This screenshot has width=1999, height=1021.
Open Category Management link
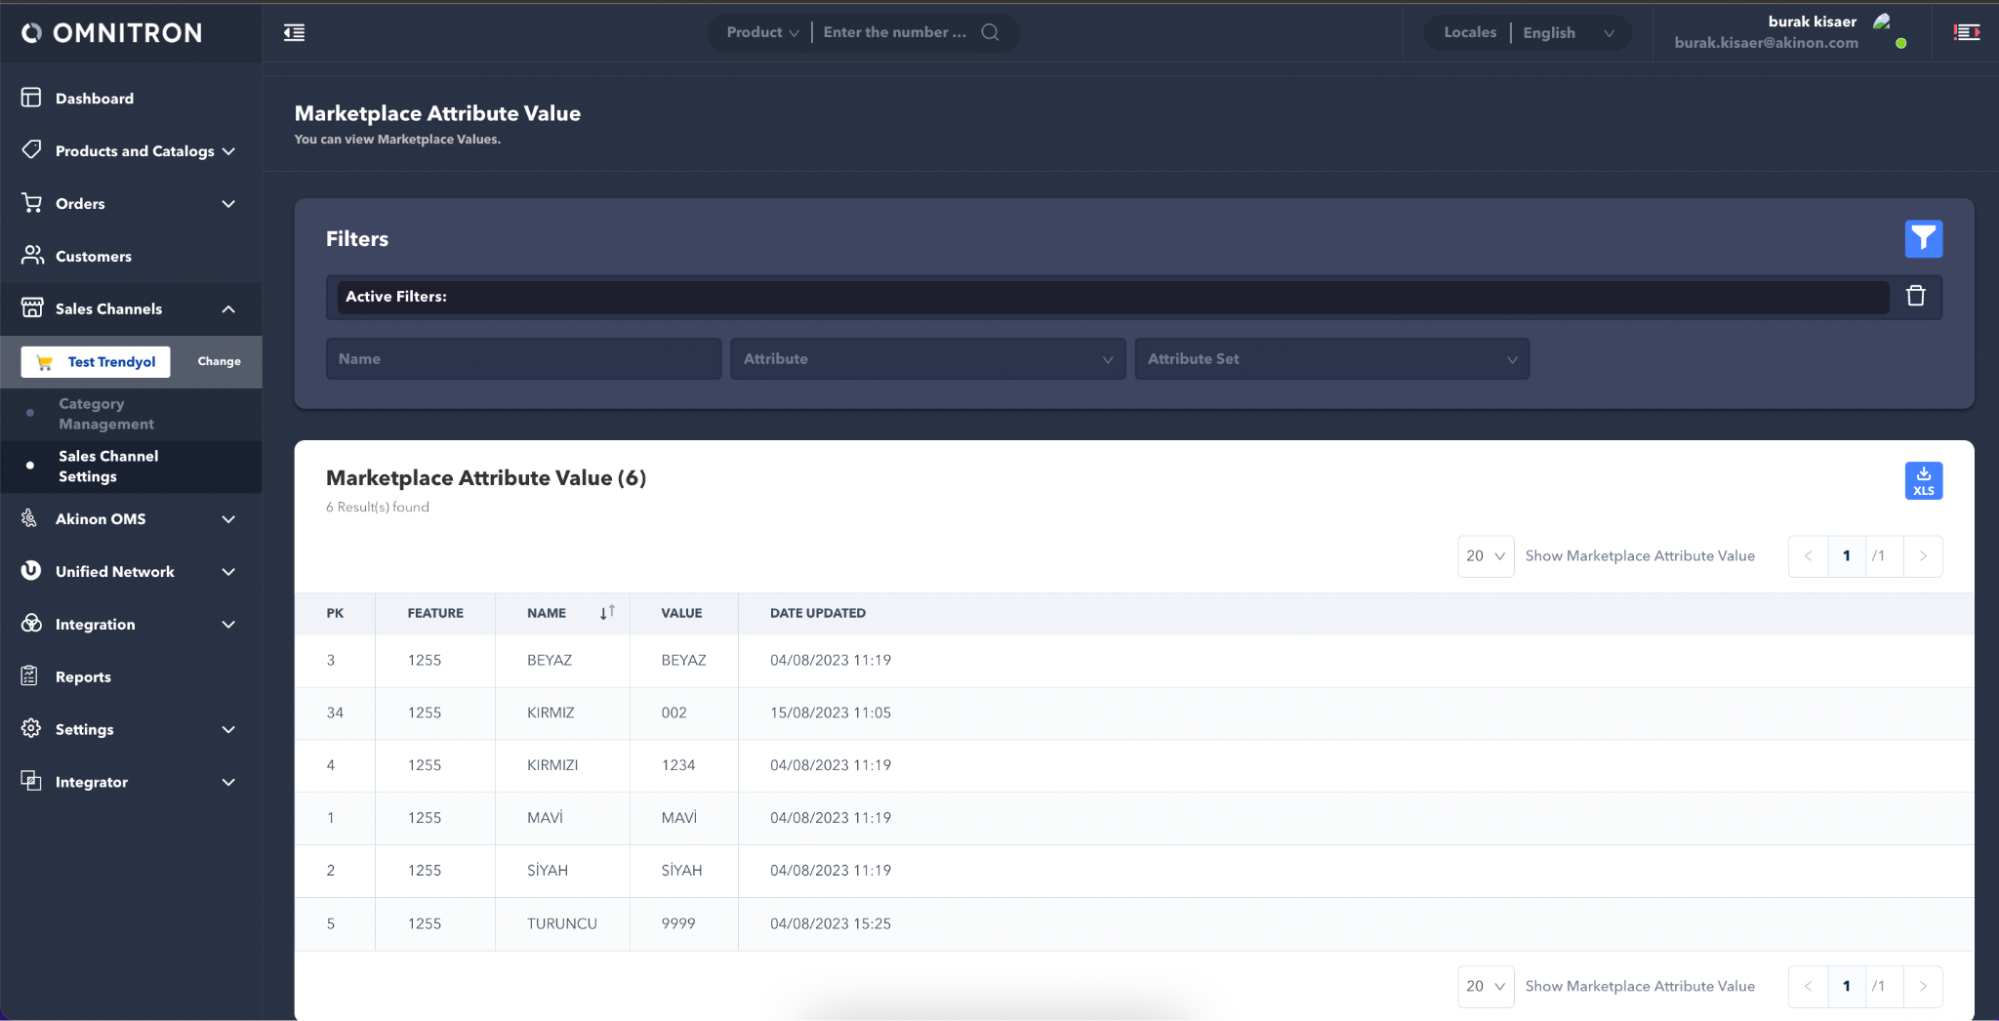tap(106, 414)
